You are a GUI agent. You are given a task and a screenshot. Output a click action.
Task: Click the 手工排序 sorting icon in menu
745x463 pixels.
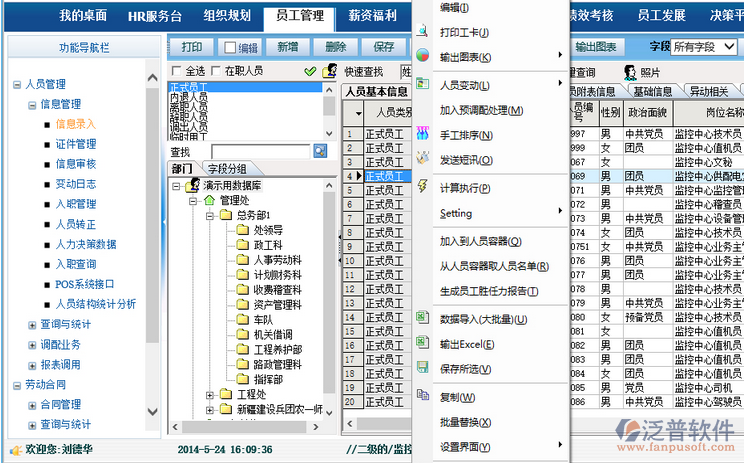pos(422,134)
